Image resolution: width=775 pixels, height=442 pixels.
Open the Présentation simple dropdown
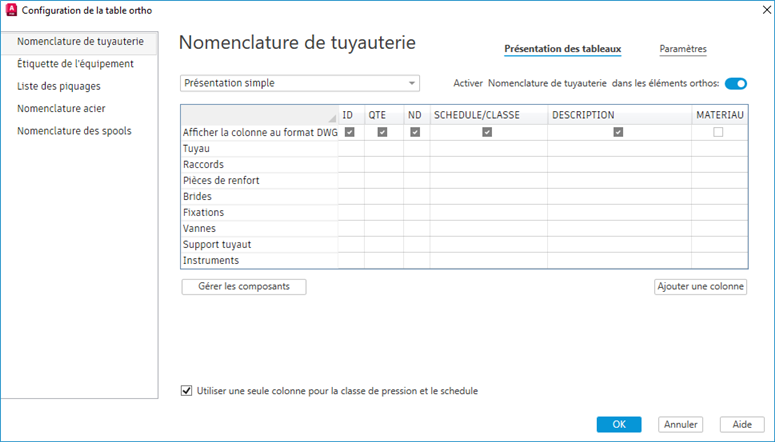point(300,83)
